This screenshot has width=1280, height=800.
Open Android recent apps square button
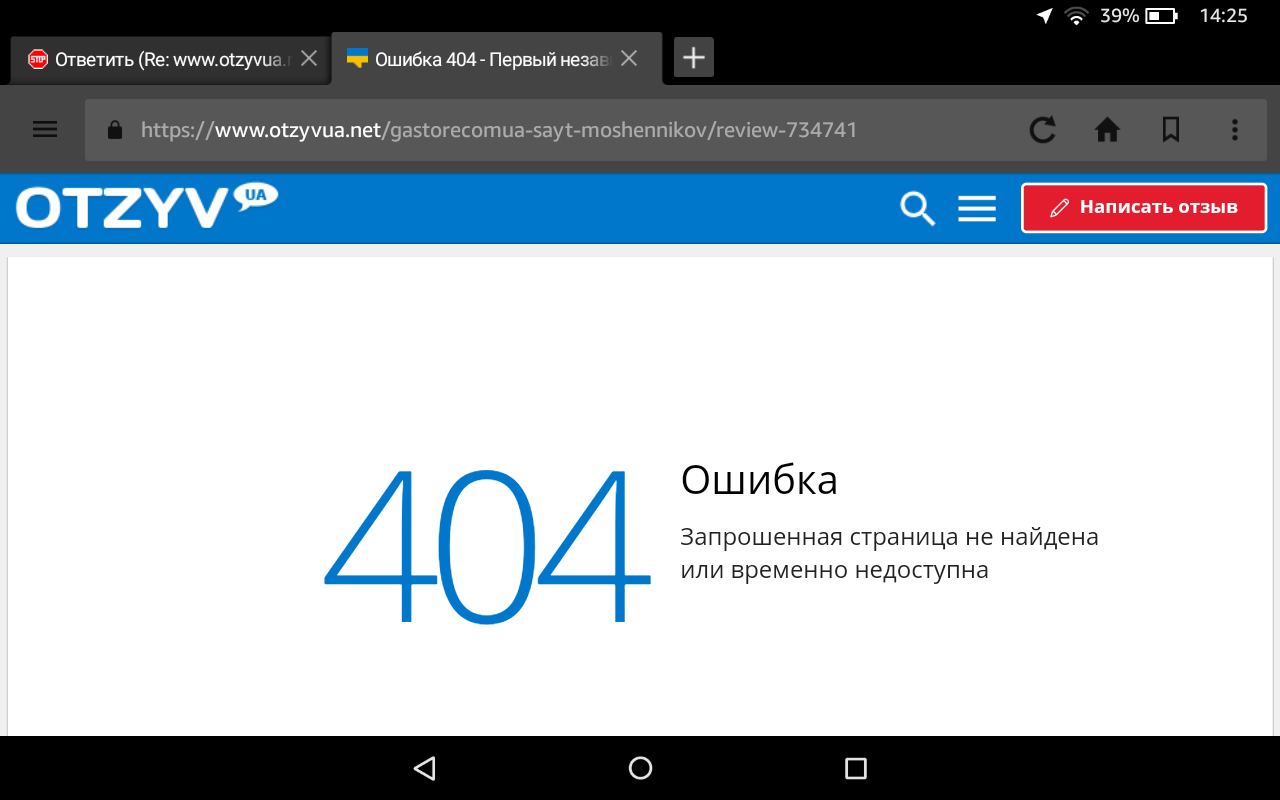coord(855,768)
